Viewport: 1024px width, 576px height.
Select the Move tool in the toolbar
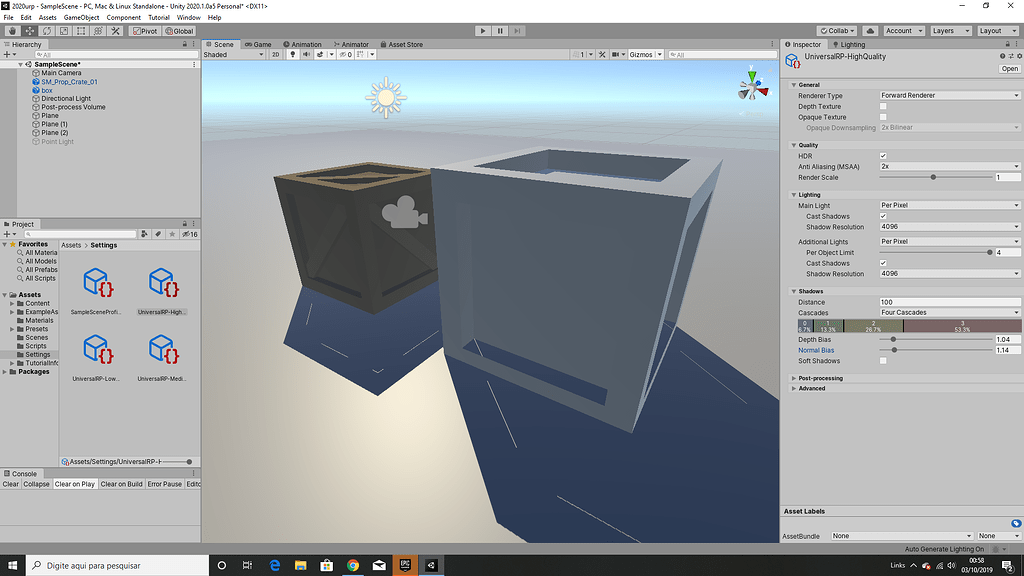(32, 31)
